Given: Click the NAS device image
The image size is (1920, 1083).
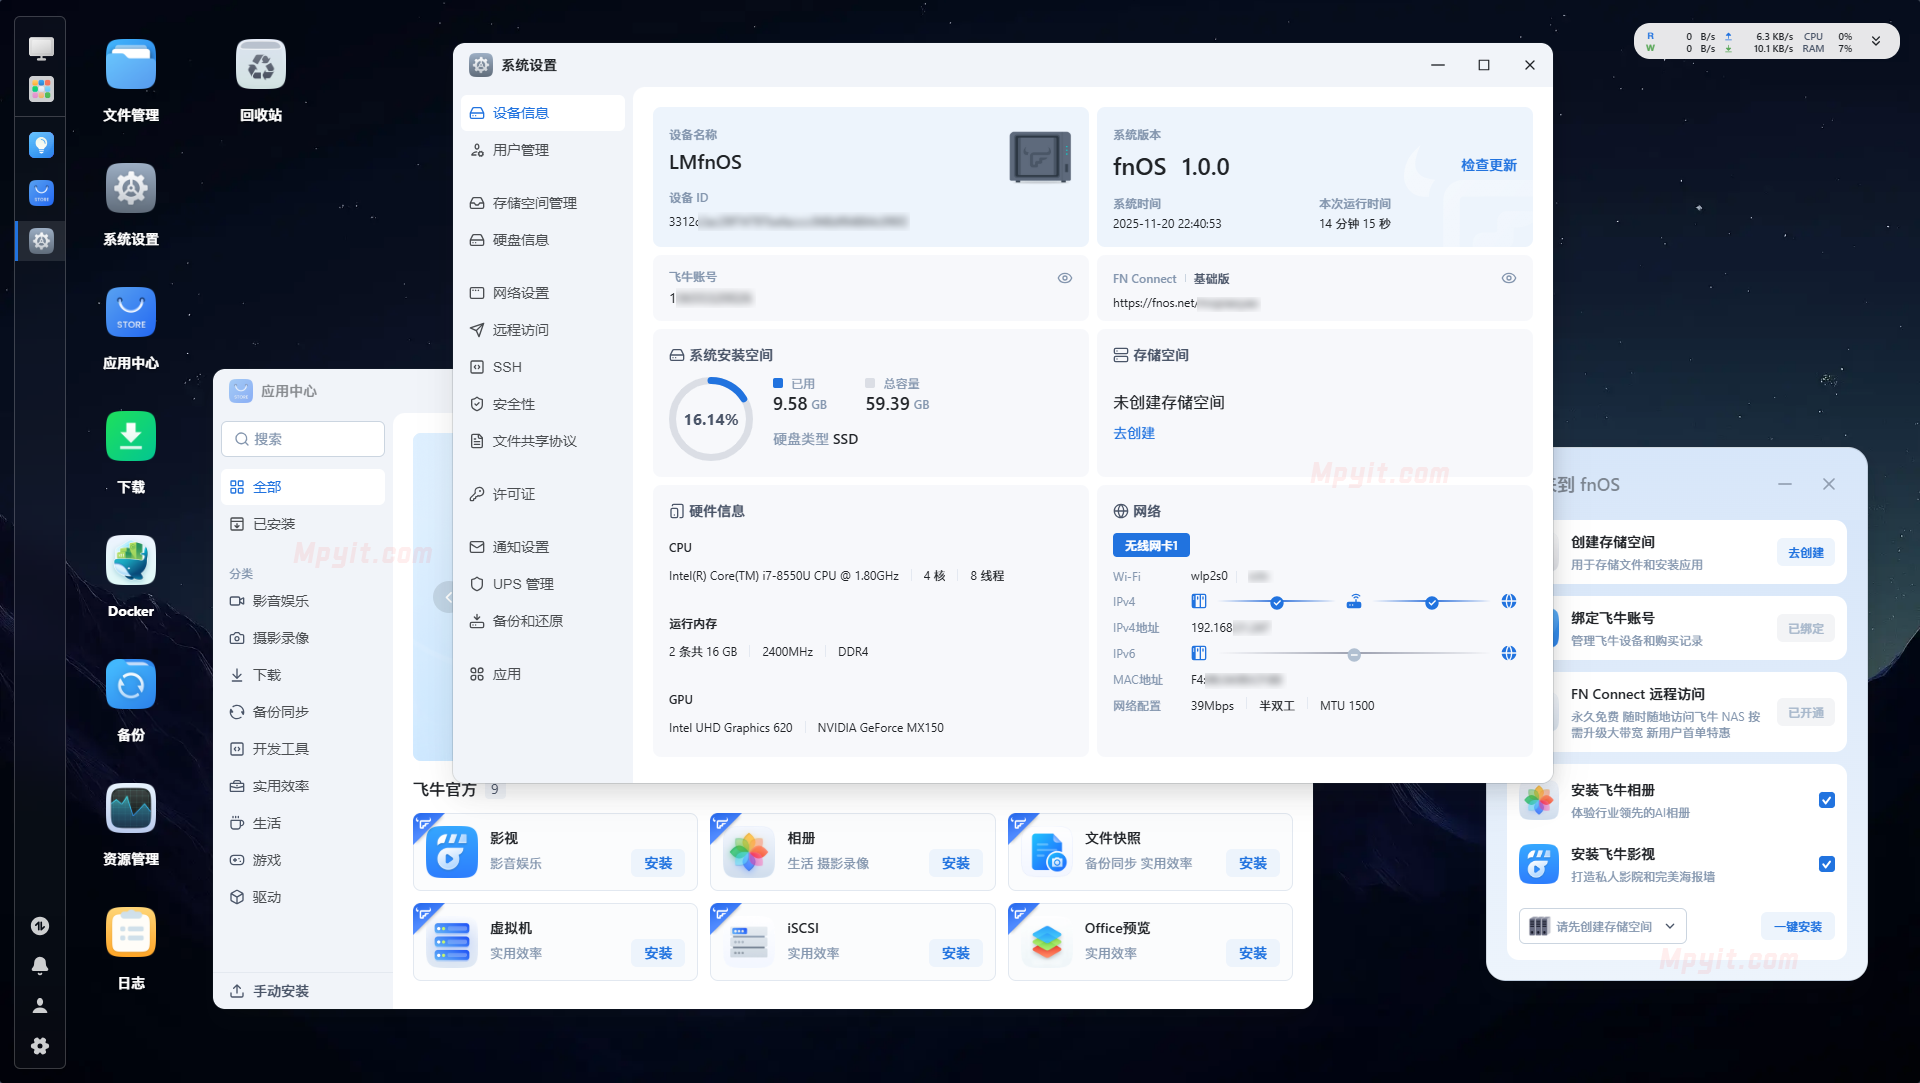Looking at the screenshot, I should tap(1040, 157).
